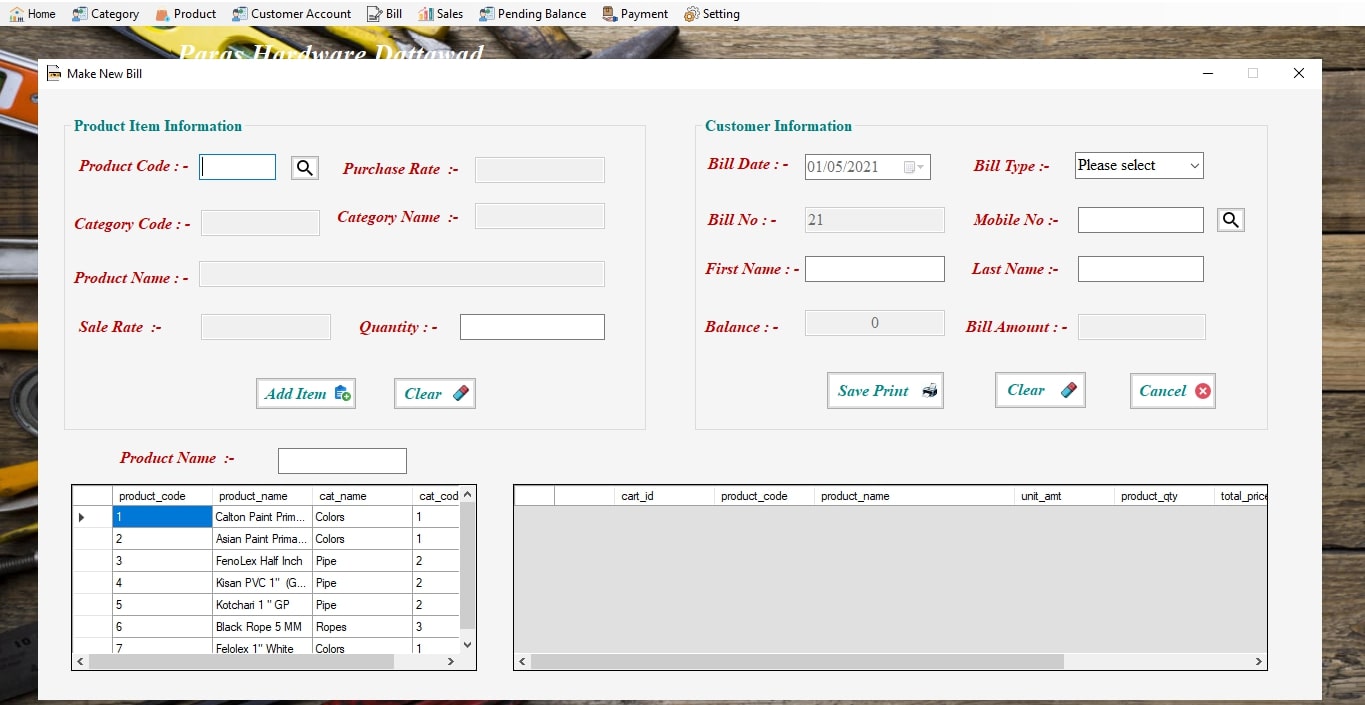Click the Product Code search magnifier icon
The height and width of the screenshot is (705, 1365).
305,168
